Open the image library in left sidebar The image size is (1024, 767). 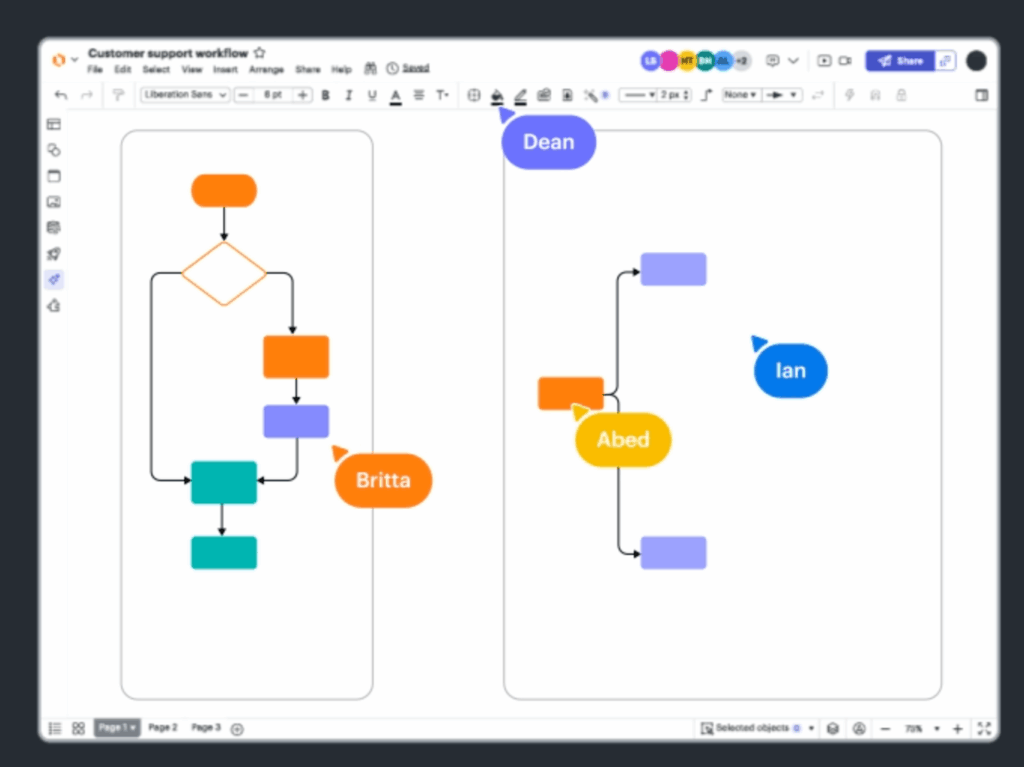(53, 201)
